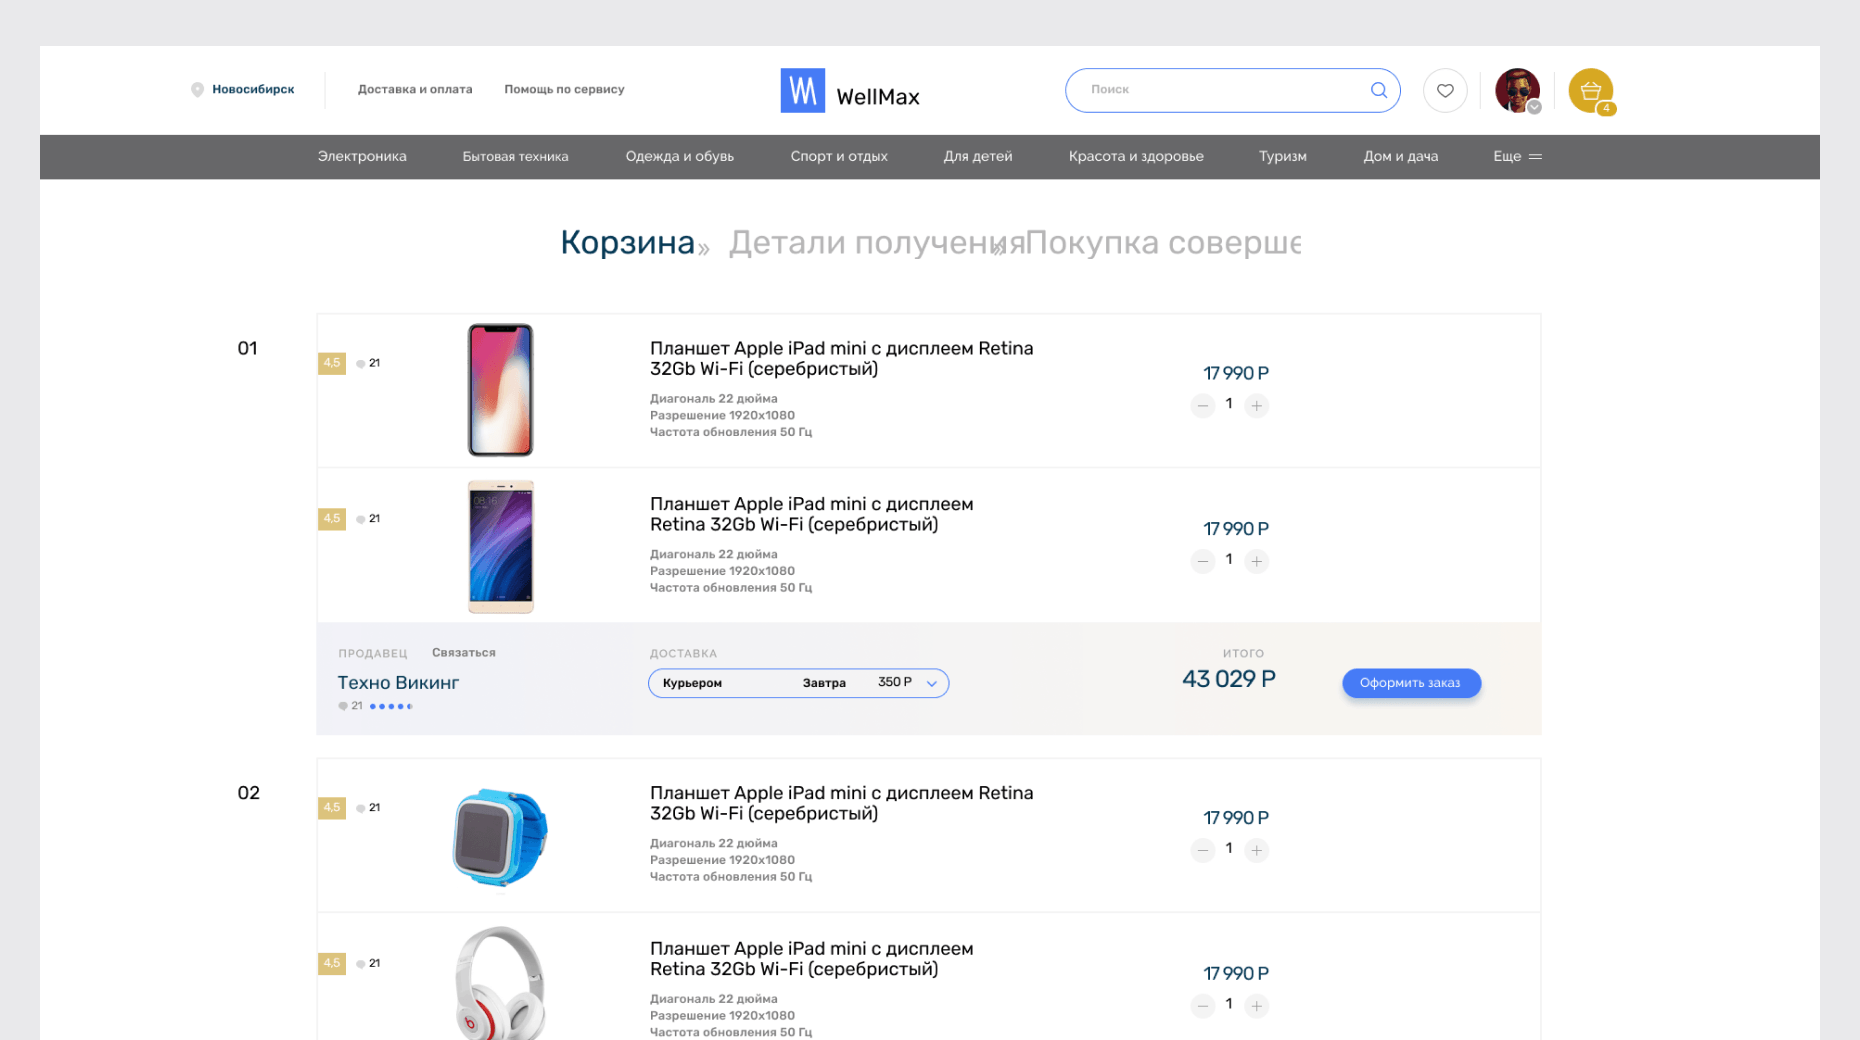Increase quantity of the blue smartwatch item

point(1257,850)
